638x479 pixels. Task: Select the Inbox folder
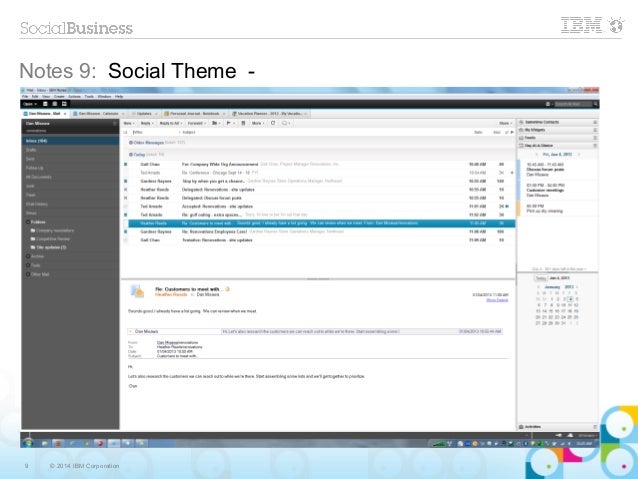tap(70, 141)
